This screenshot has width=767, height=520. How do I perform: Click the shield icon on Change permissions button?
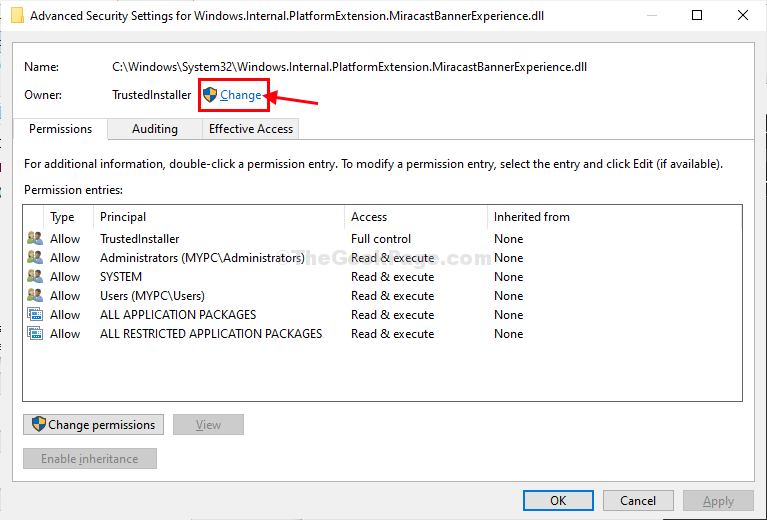coord(39,424)
